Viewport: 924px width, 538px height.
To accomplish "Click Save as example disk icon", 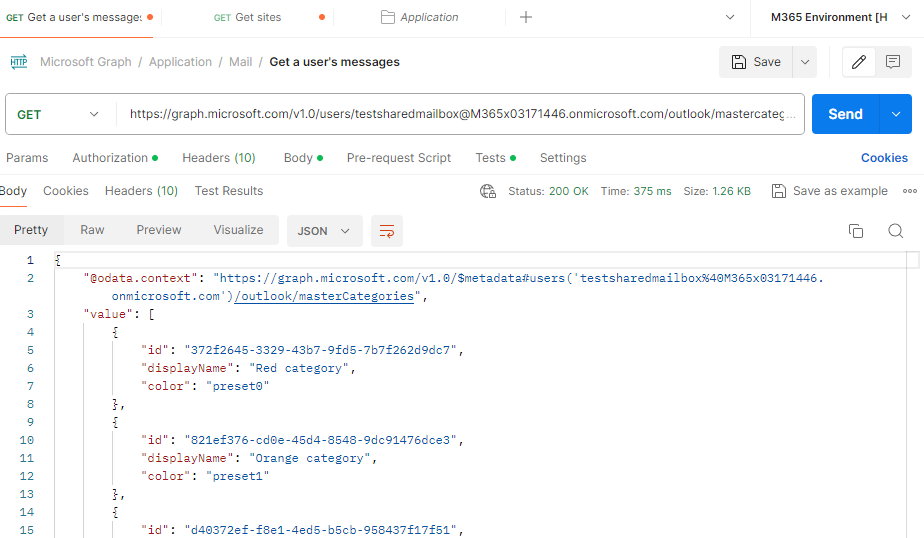I will tap(778, 191).
